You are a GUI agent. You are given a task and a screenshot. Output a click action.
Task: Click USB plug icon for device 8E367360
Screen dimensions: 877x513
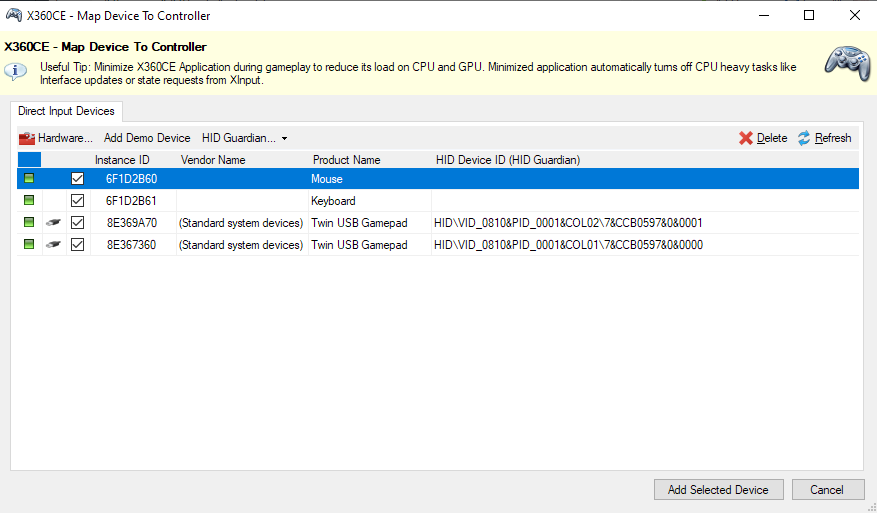(x=54, y=245)
